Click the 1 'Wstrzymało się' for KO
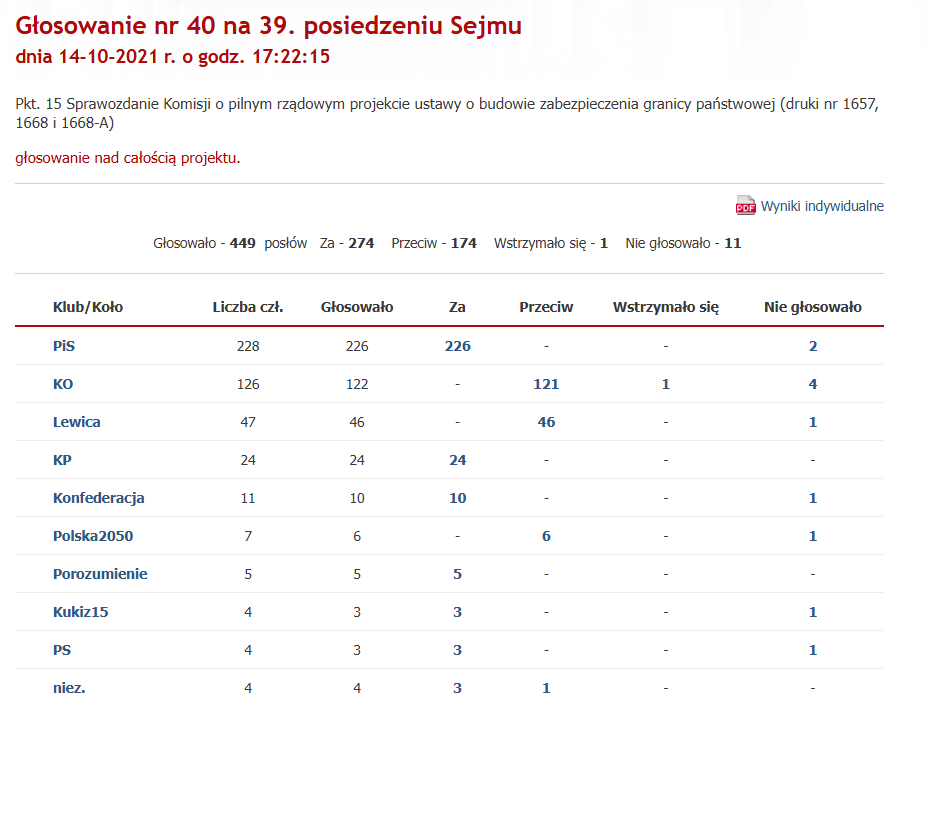Screen dimensions: 943x817 point(665,383)
